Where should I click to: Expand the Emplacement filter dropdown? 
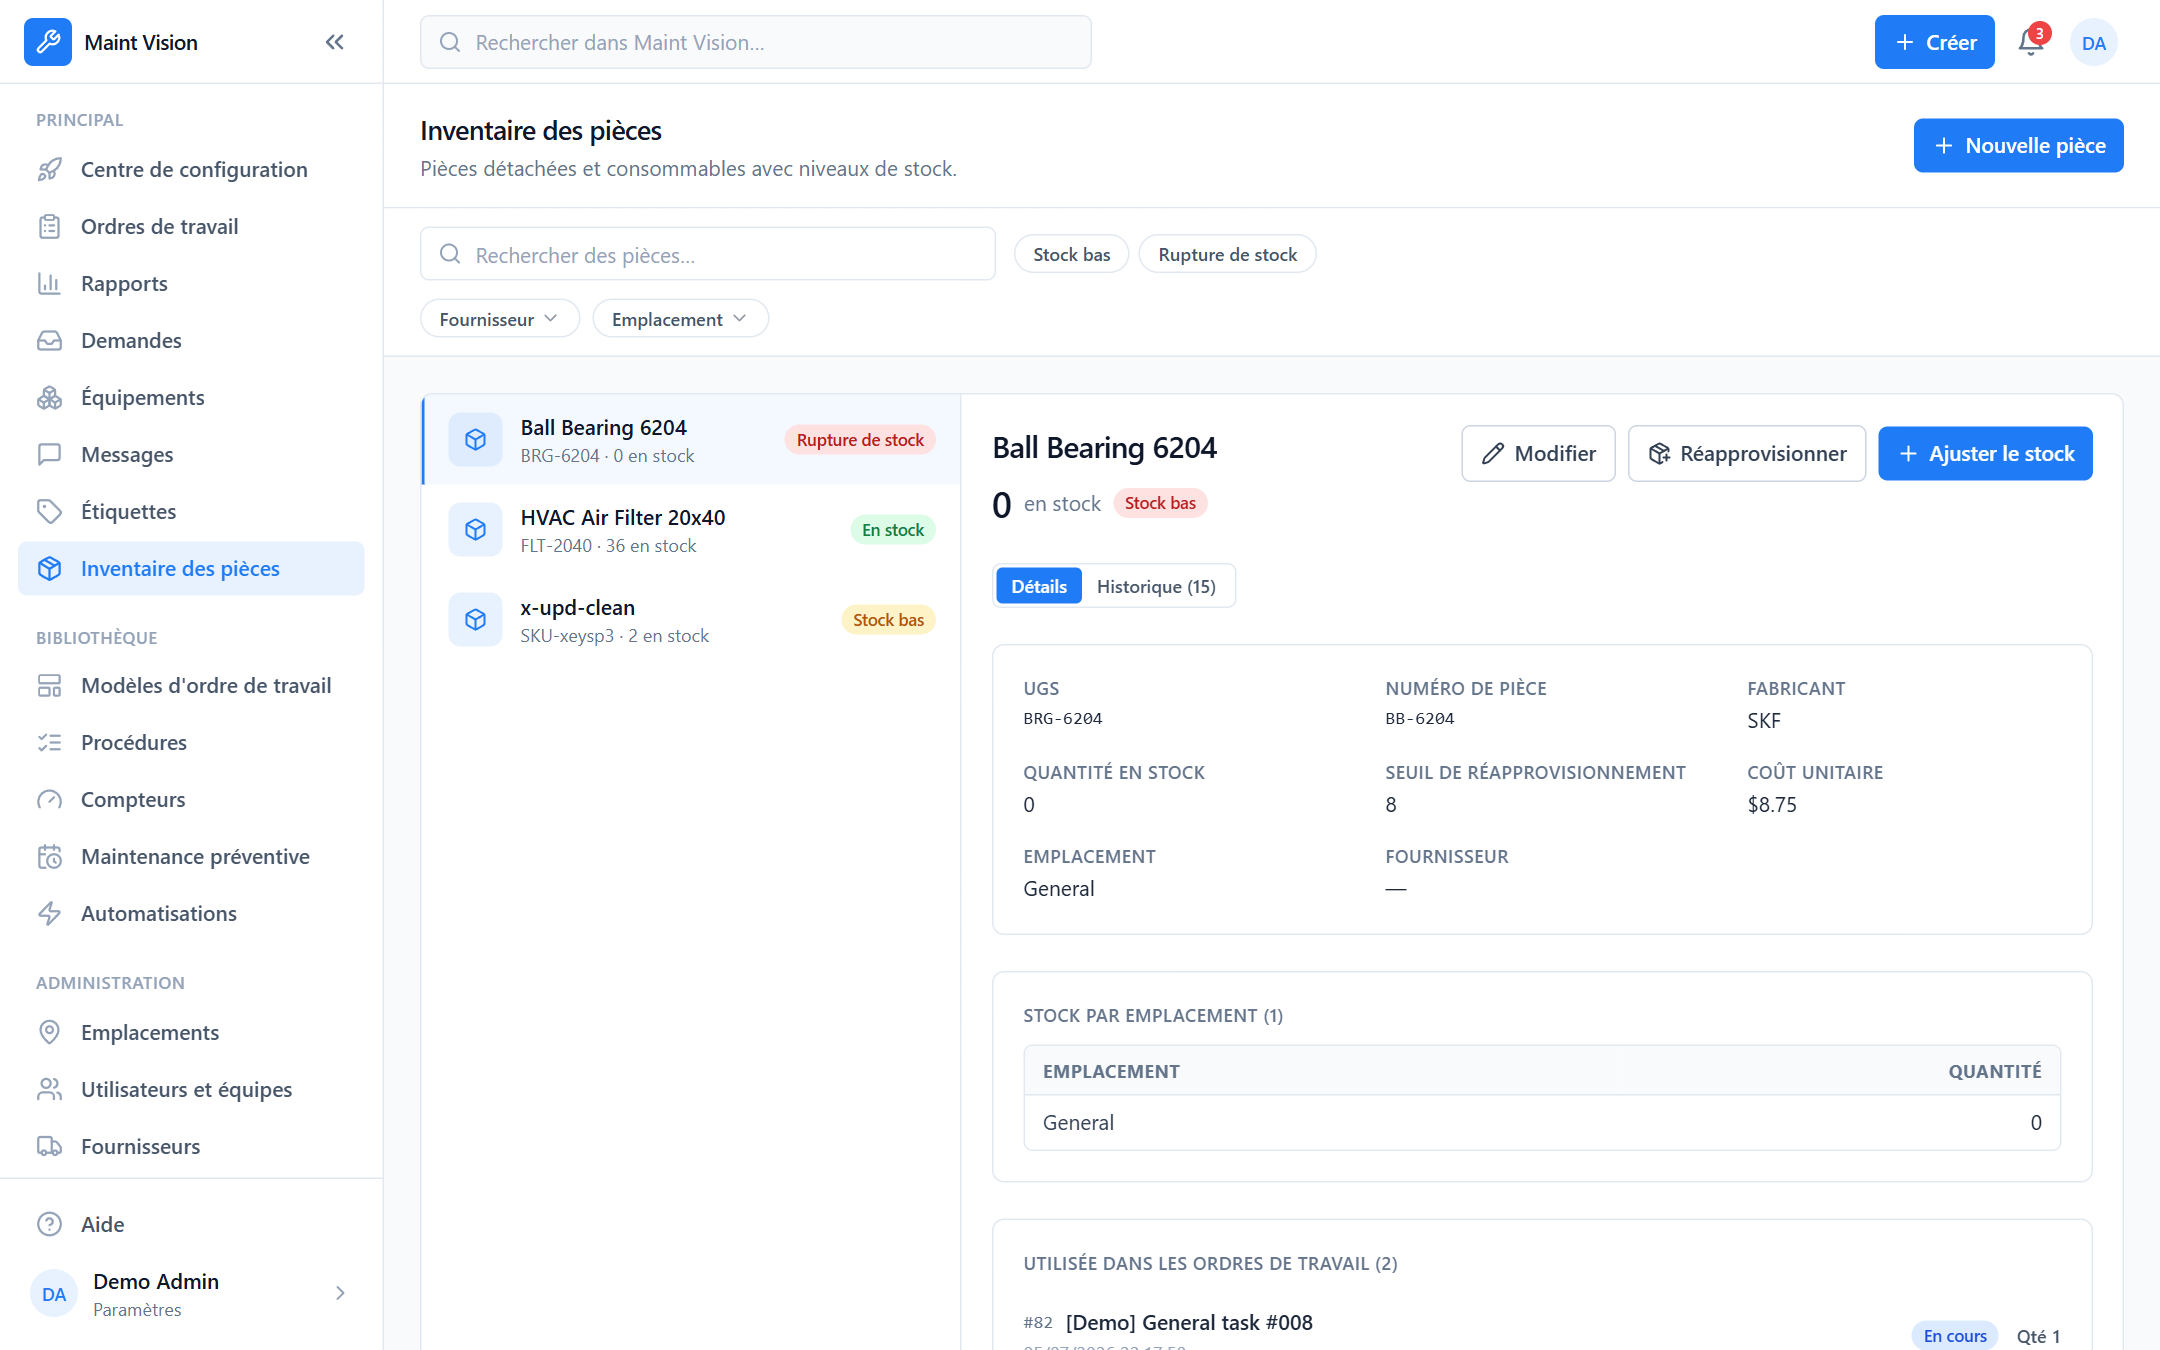[680, 319]
